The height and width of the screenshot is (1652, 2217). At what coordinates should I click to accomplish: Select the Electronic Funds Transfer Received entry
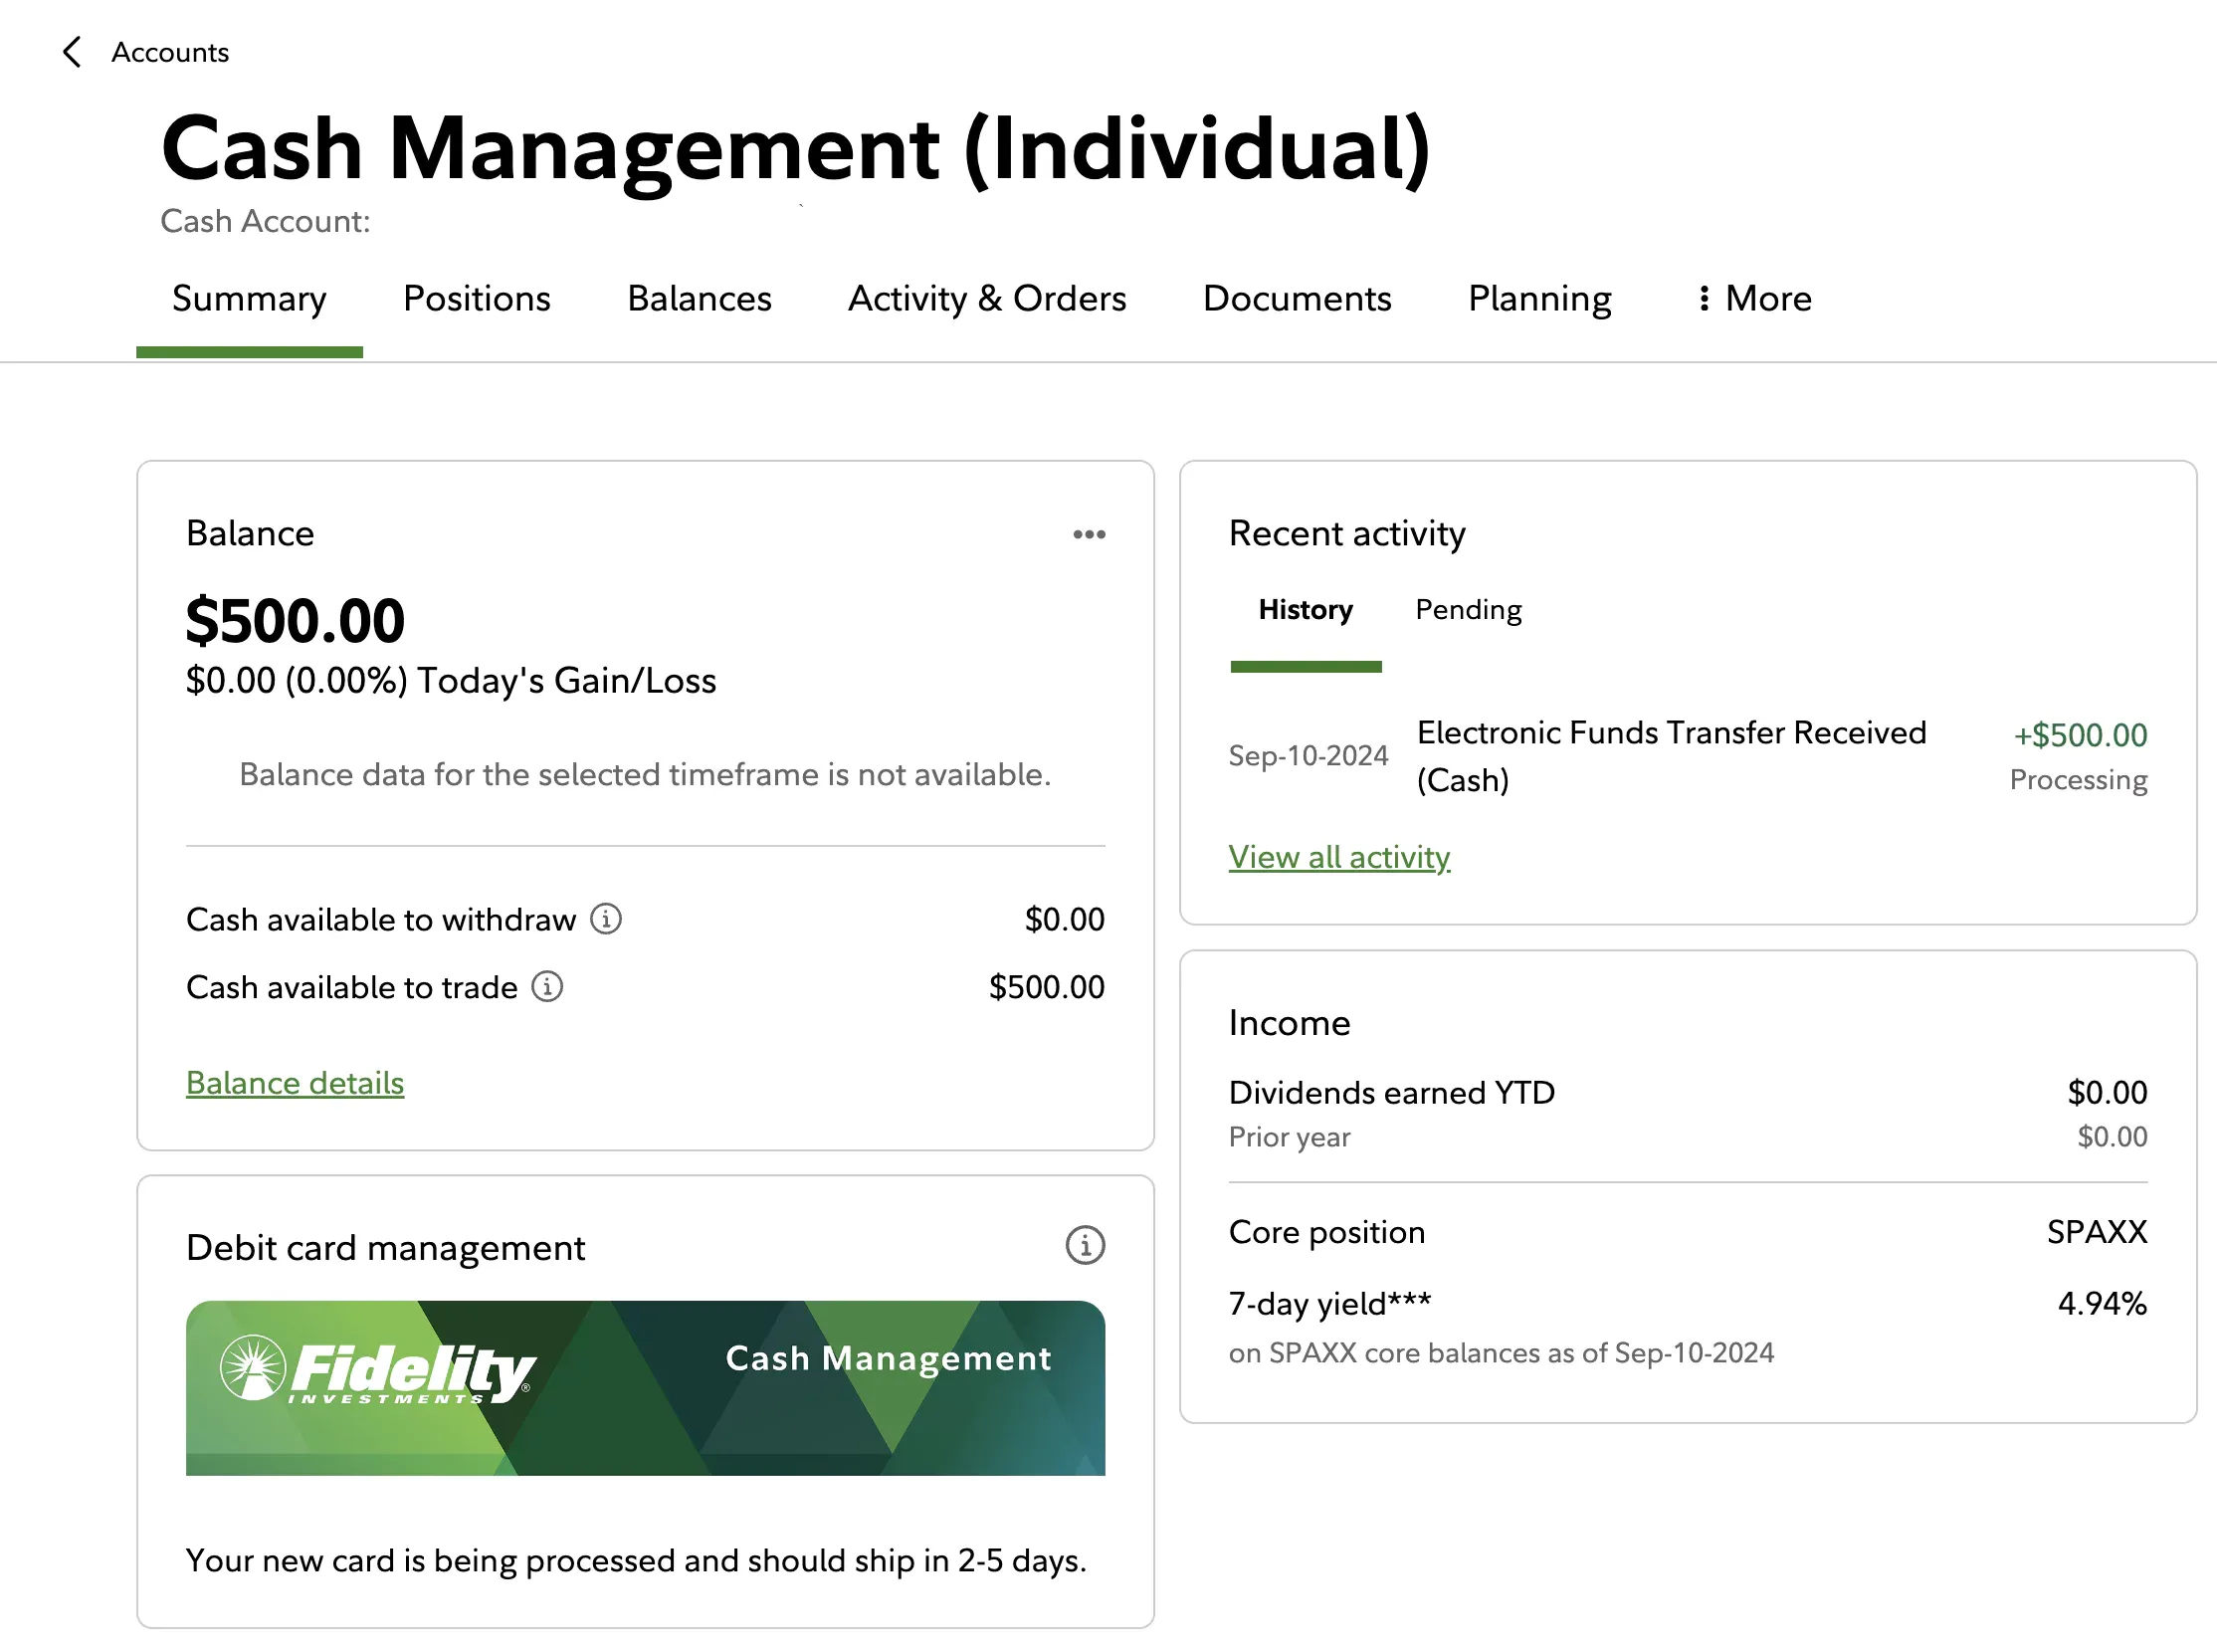[1671, 756]
